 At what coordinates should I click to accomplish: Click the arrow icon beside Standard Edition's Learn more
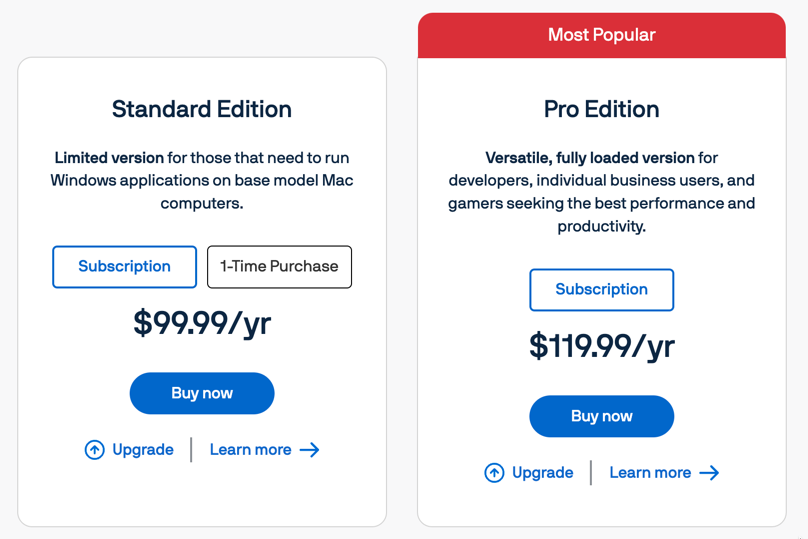310,450
